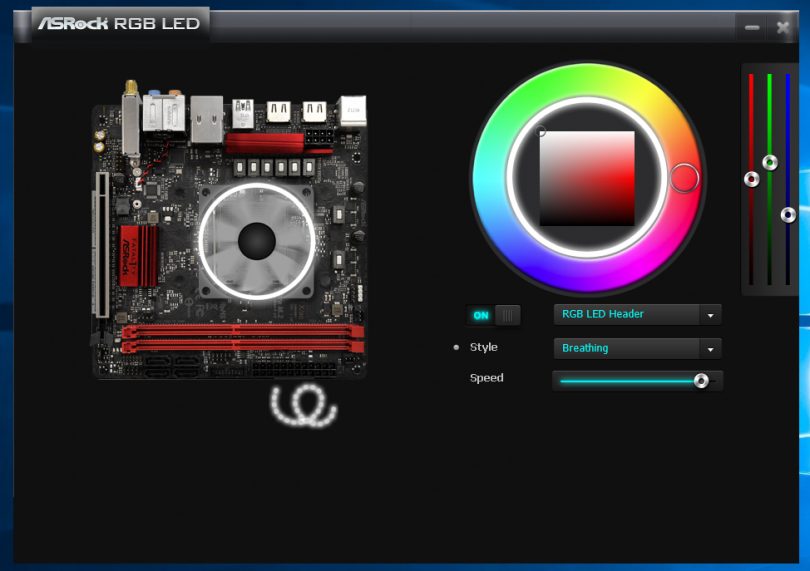The width and height of the screenshot is (810, 571).
Task: Click the ASRock RGB LED logo
Action: pyautogui.click(x=119, y=23)
